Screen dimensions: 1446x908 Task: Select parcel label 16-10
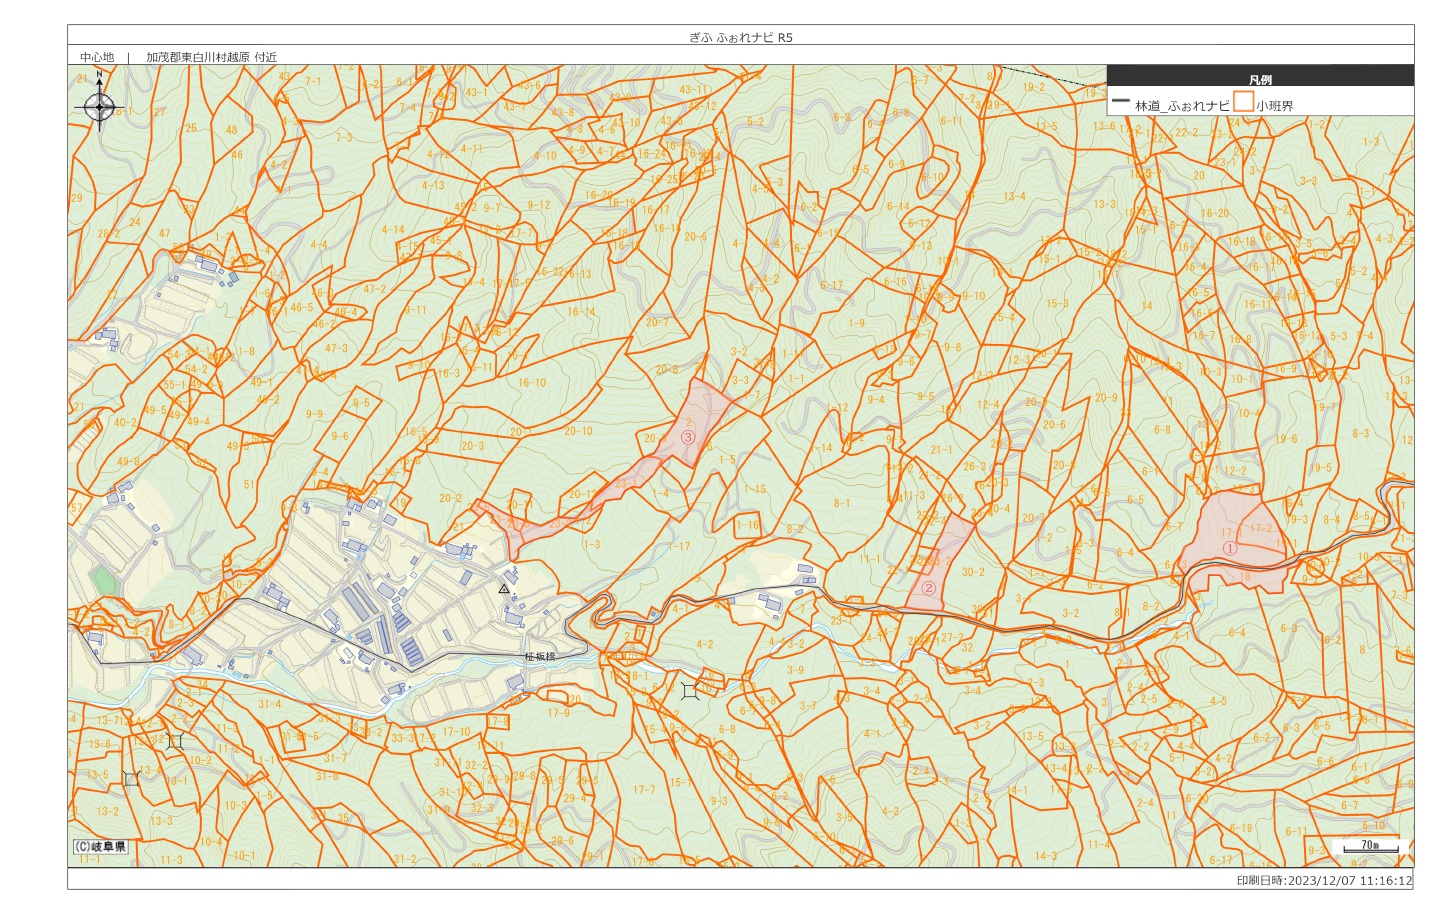click(x=532, y=382)
